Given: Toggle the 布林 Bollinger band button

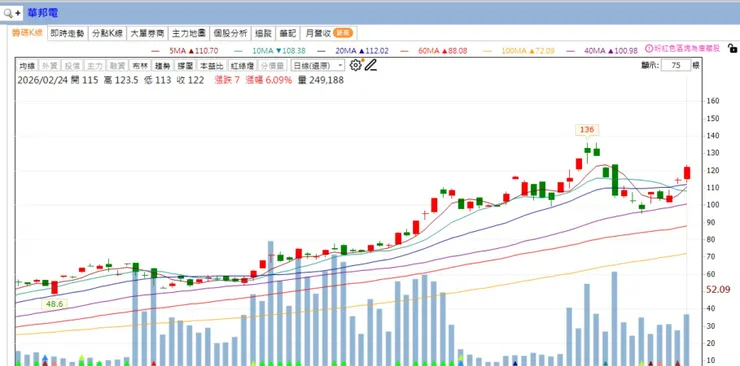Looking at the screenshot, I should tap(140, 66).
